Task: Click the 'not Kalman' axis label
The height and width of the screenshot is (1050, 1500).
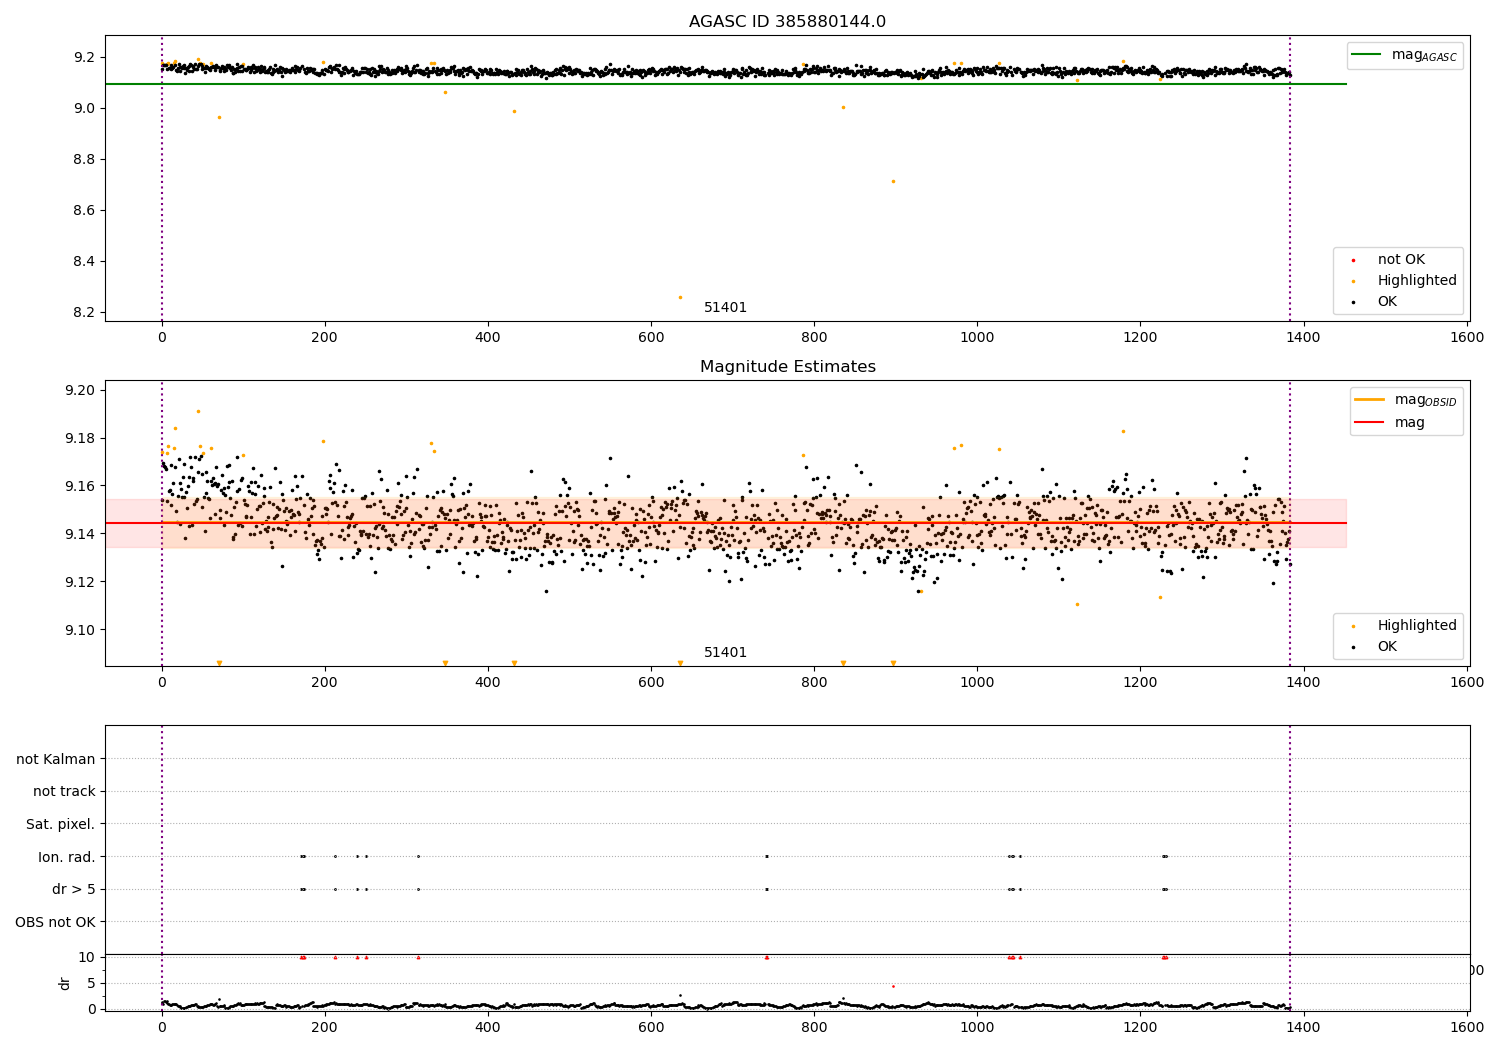Action: 56,759
